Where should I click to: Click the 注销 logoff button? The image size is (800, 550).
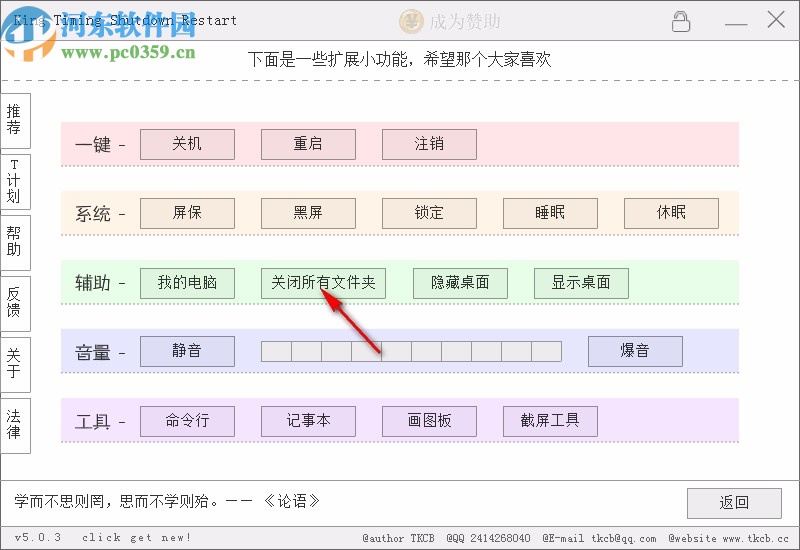click(x=429, y=144)
